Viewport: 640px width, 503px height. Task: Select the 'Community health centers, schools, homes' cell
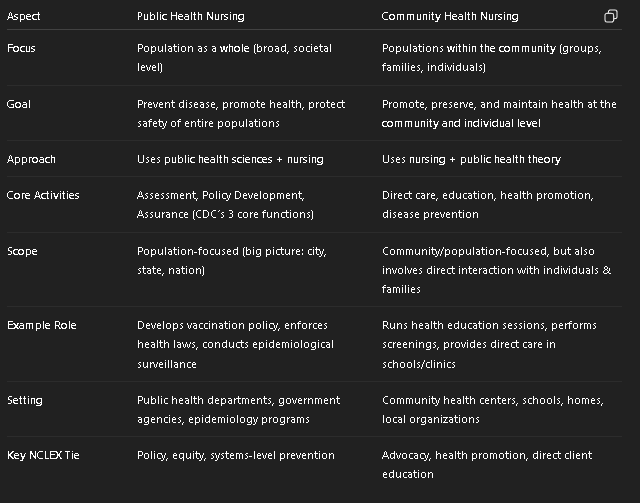(493, 410)
